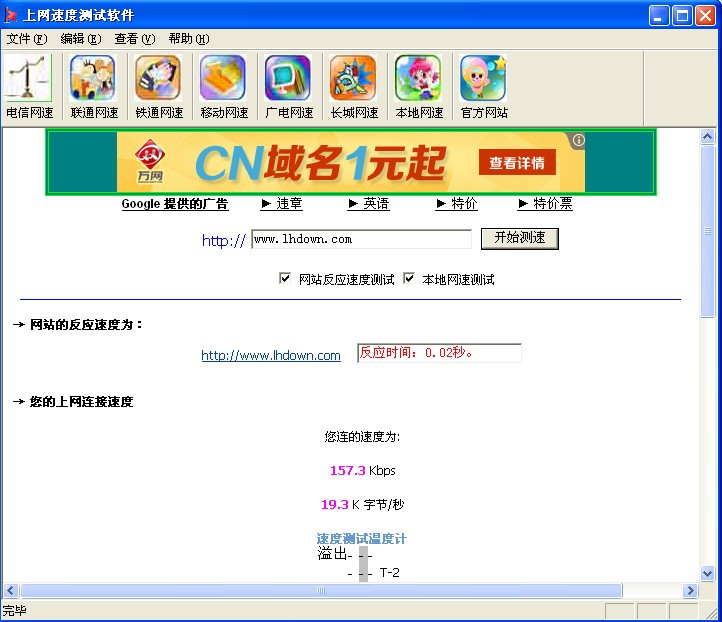Click the 开始测速 button
Viewport: 722px width, 622px height.
pyautogui.click(x=519, y=238)
